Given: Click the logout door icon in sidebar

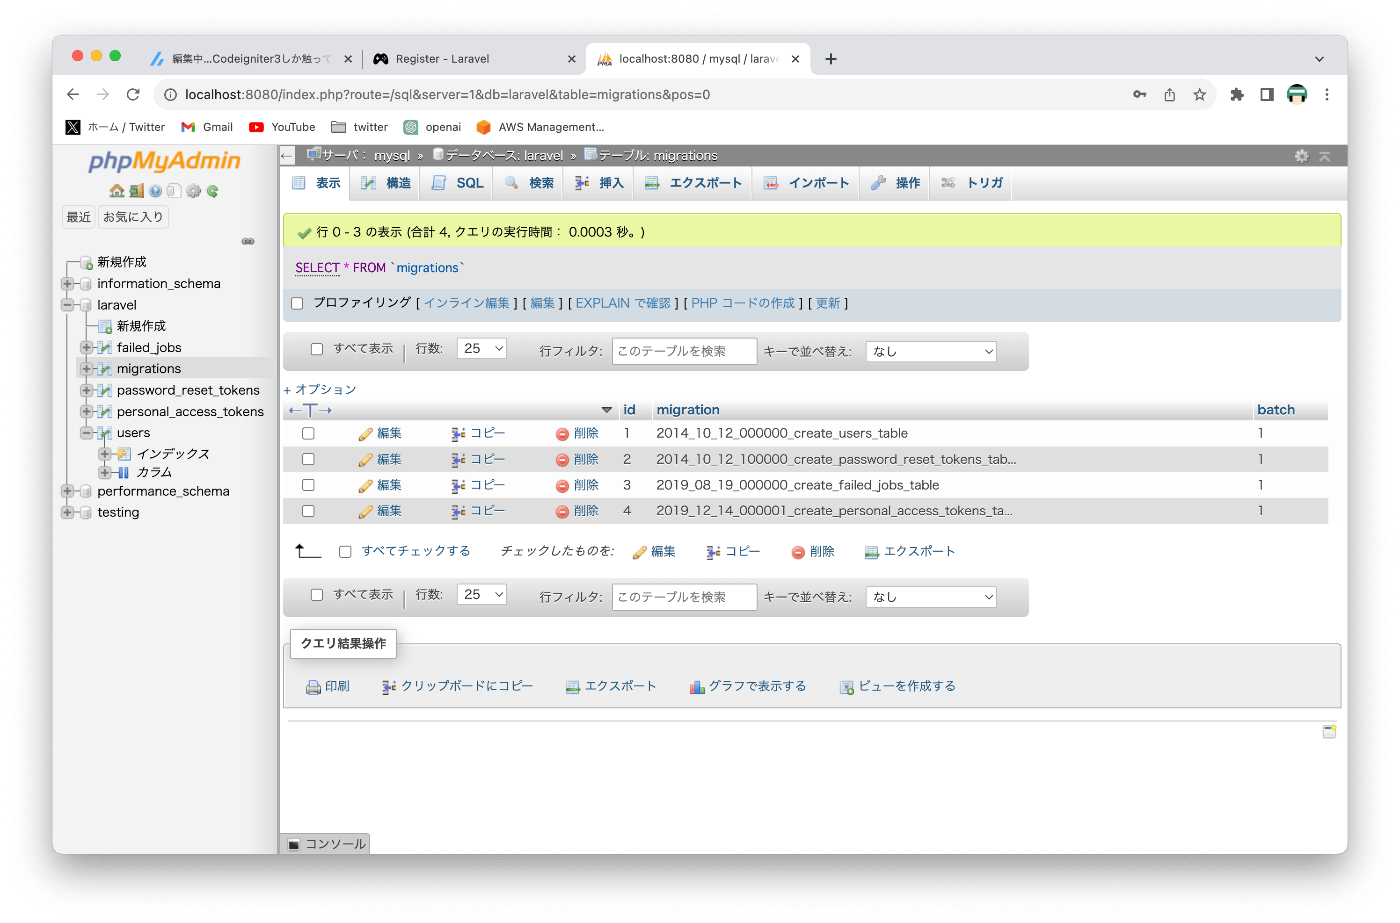Looking at the screenshot, I should click(137, 190).
